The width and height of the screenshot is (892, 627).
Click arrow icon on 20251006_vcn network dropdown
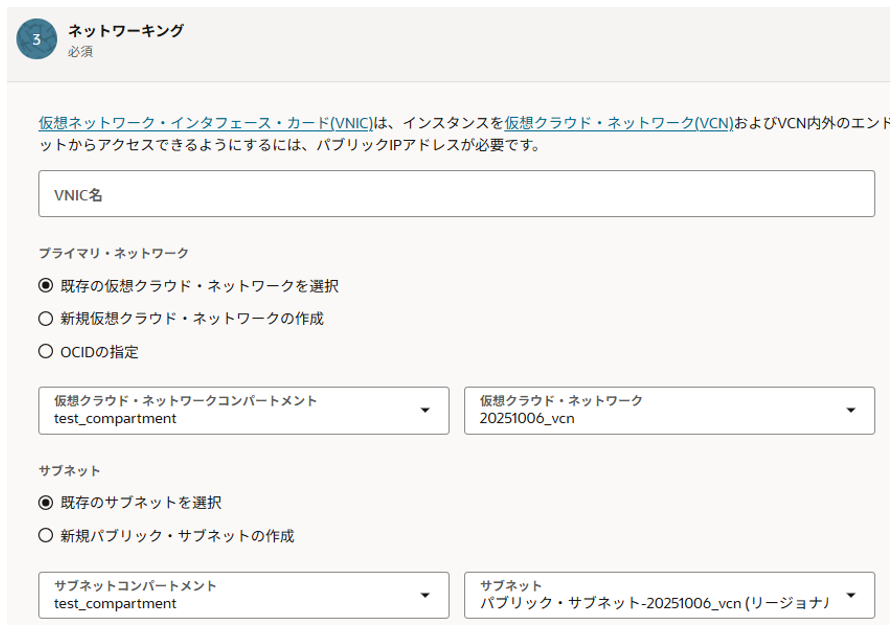click(851, 410)
